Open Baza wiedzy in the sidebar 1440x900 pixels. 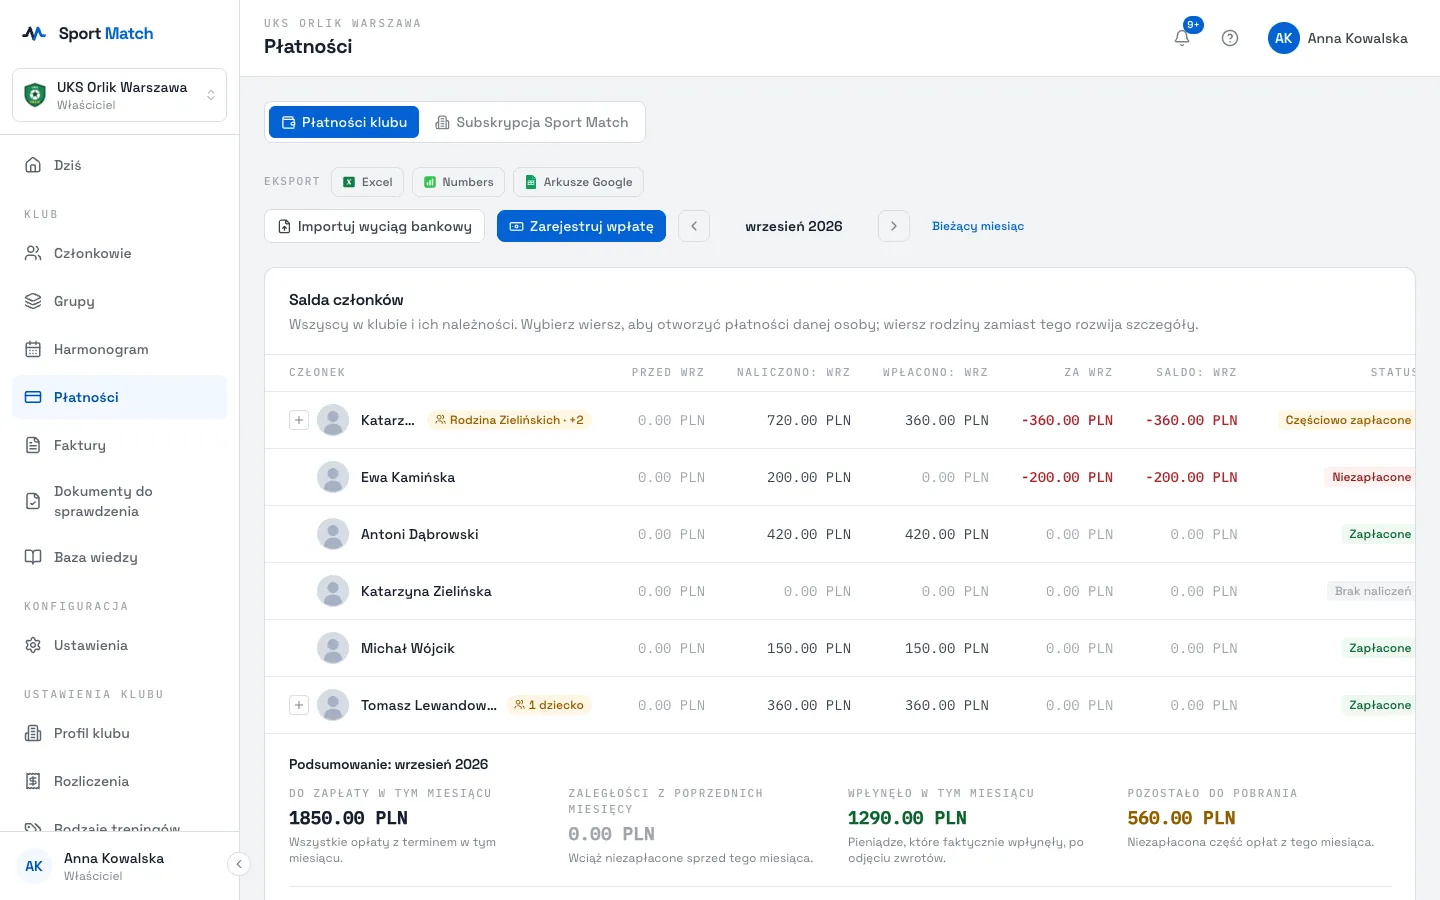119,557
